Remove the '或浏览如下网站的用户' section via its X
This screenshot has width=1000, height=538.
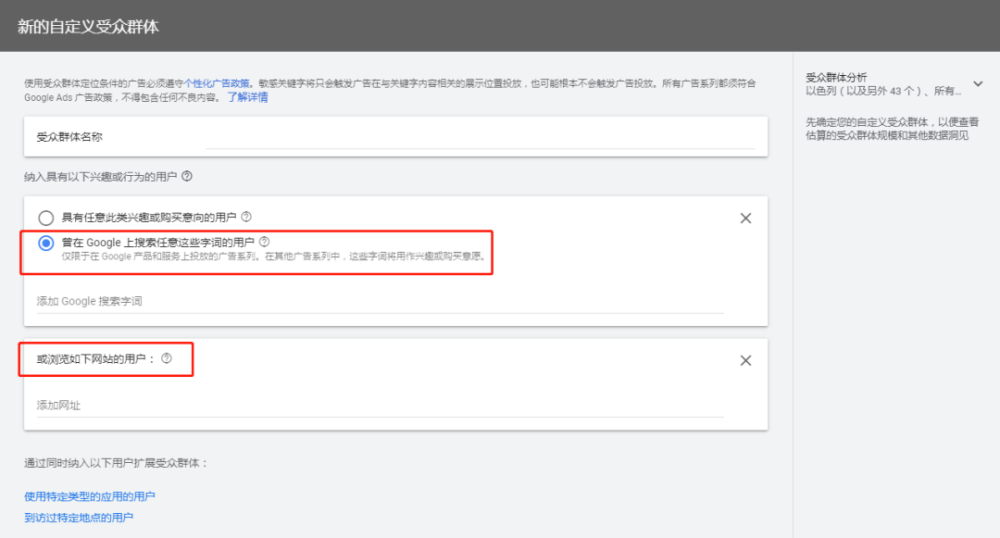point(746,360)
